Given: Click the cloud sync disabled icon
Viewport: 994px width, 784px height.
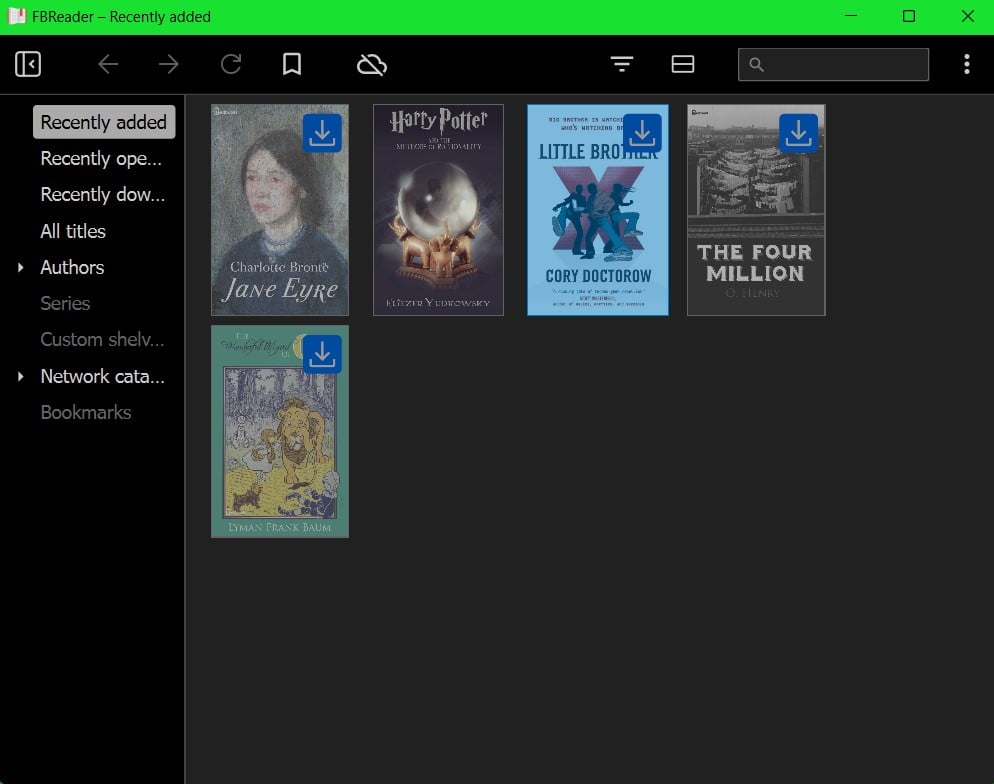Looking at the screenshot, I should tap(371, 64).
